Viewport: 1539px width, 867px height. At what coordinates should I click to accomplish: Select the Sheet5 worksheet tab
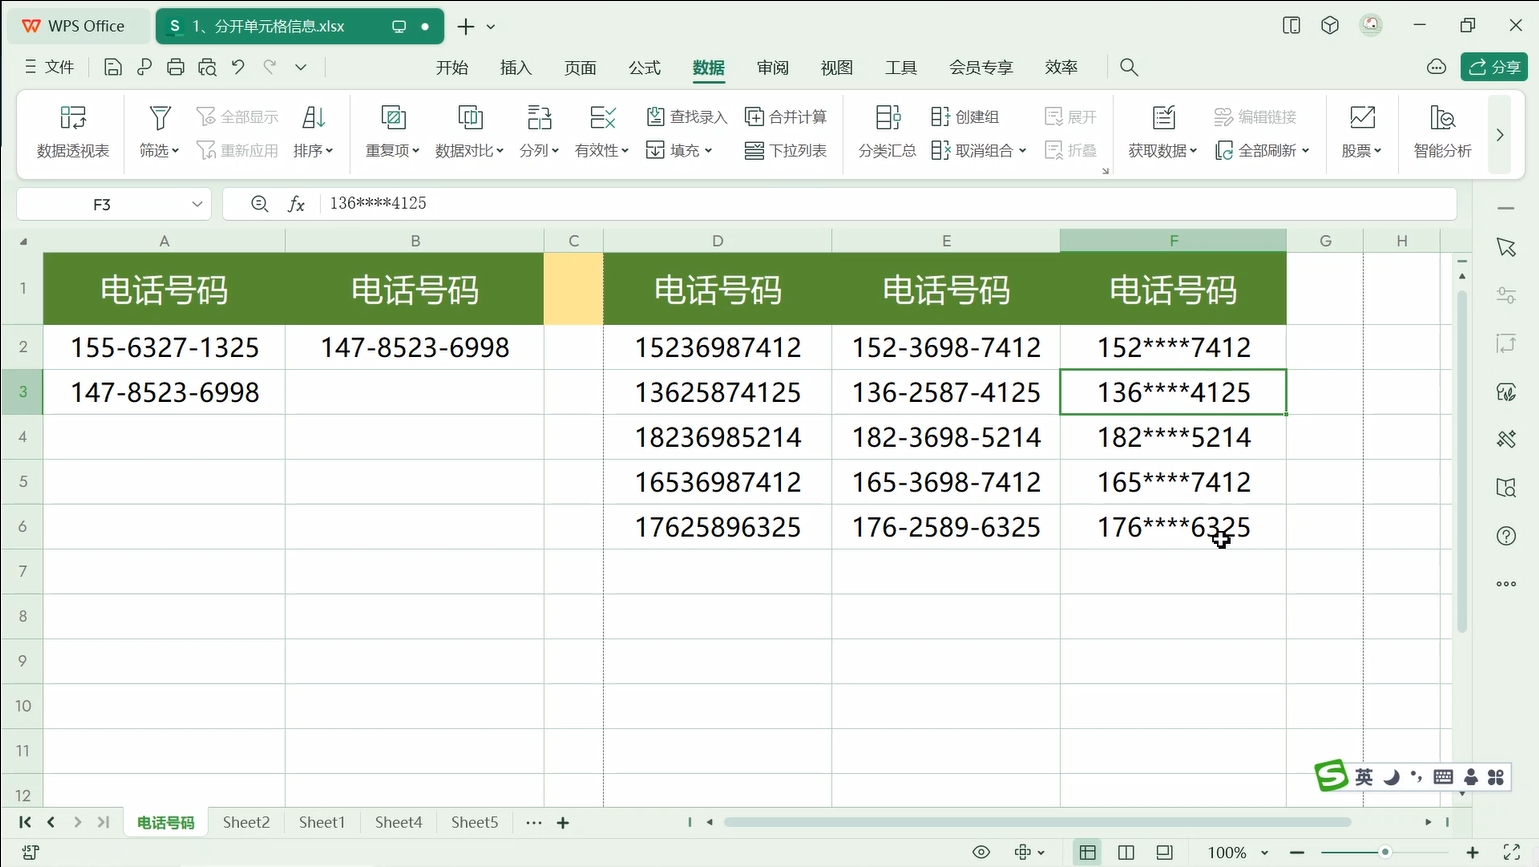click(x=474, y=822)
